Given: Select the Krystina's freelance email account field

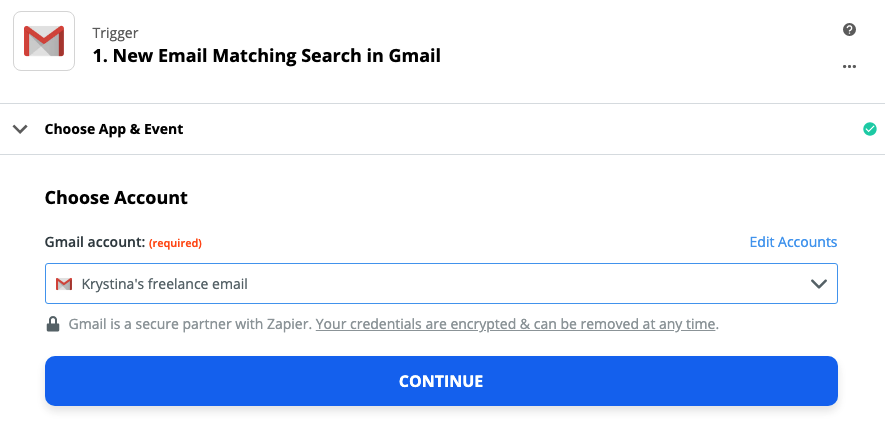Looking at the screenshot, I should coord(441,283).
